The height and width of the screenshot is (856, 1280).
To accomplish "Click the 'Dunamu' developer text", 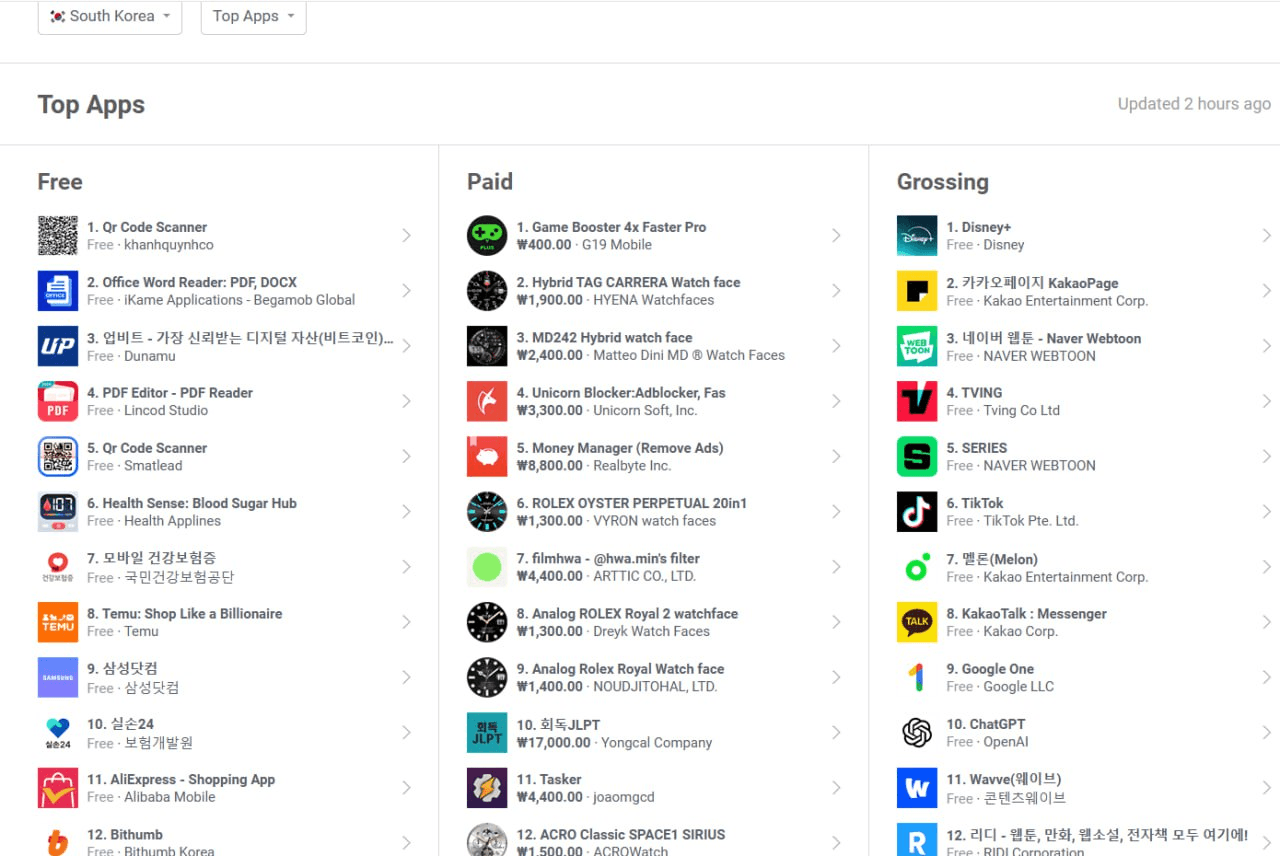I will point(150,355).
